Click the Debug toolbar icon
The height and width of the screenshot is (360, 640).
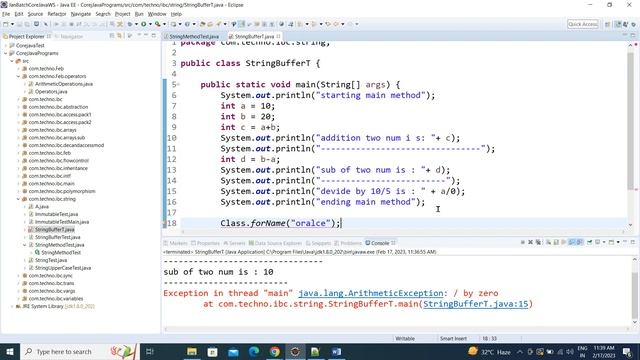pos(129,24)
